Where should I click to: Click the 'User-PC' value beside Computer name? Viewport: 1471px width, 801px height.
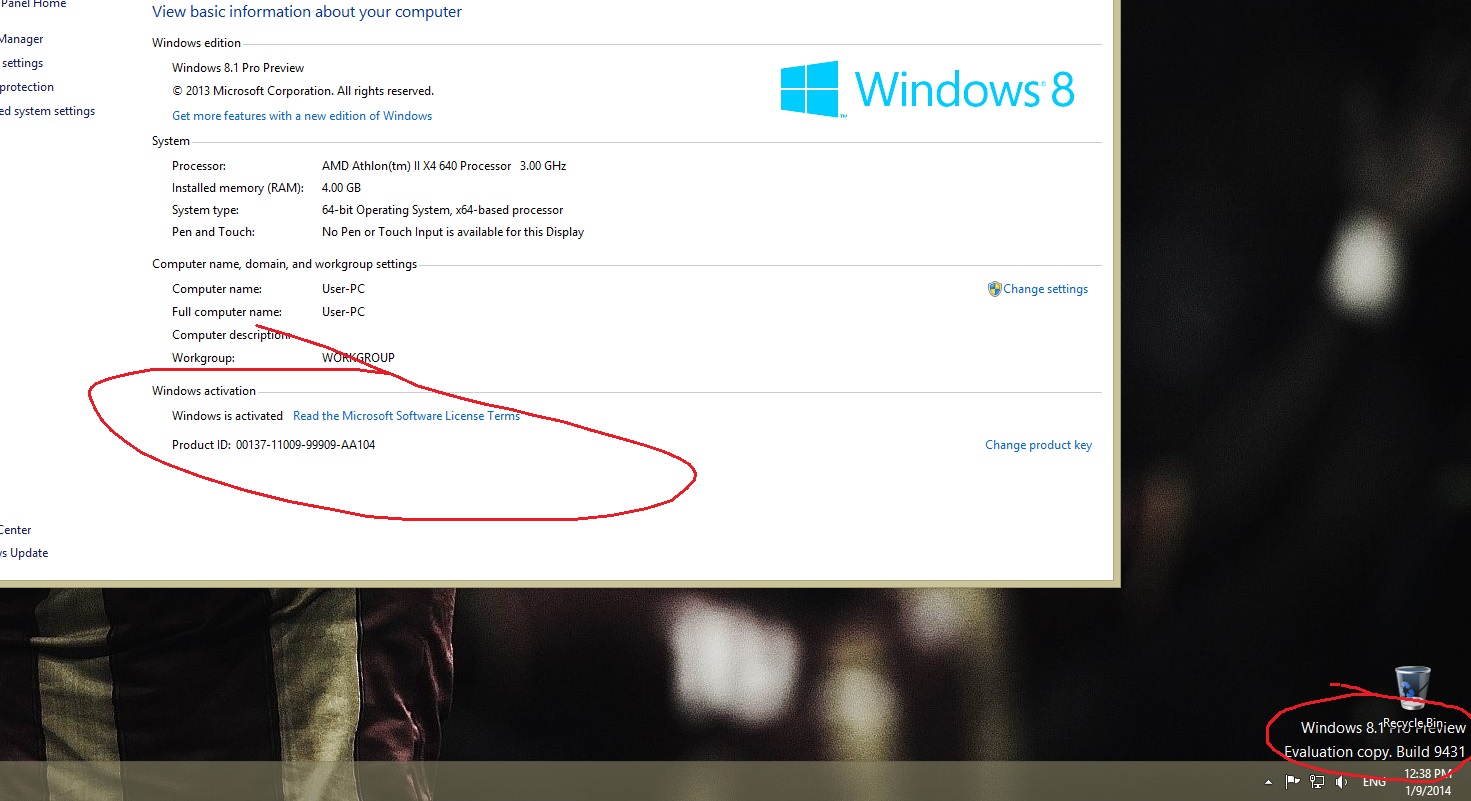point(343,289)
